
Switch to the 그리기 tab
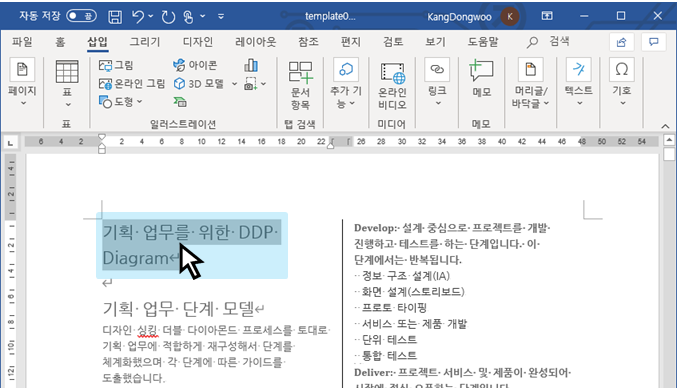pyautogui.click(x=145, y=42)
